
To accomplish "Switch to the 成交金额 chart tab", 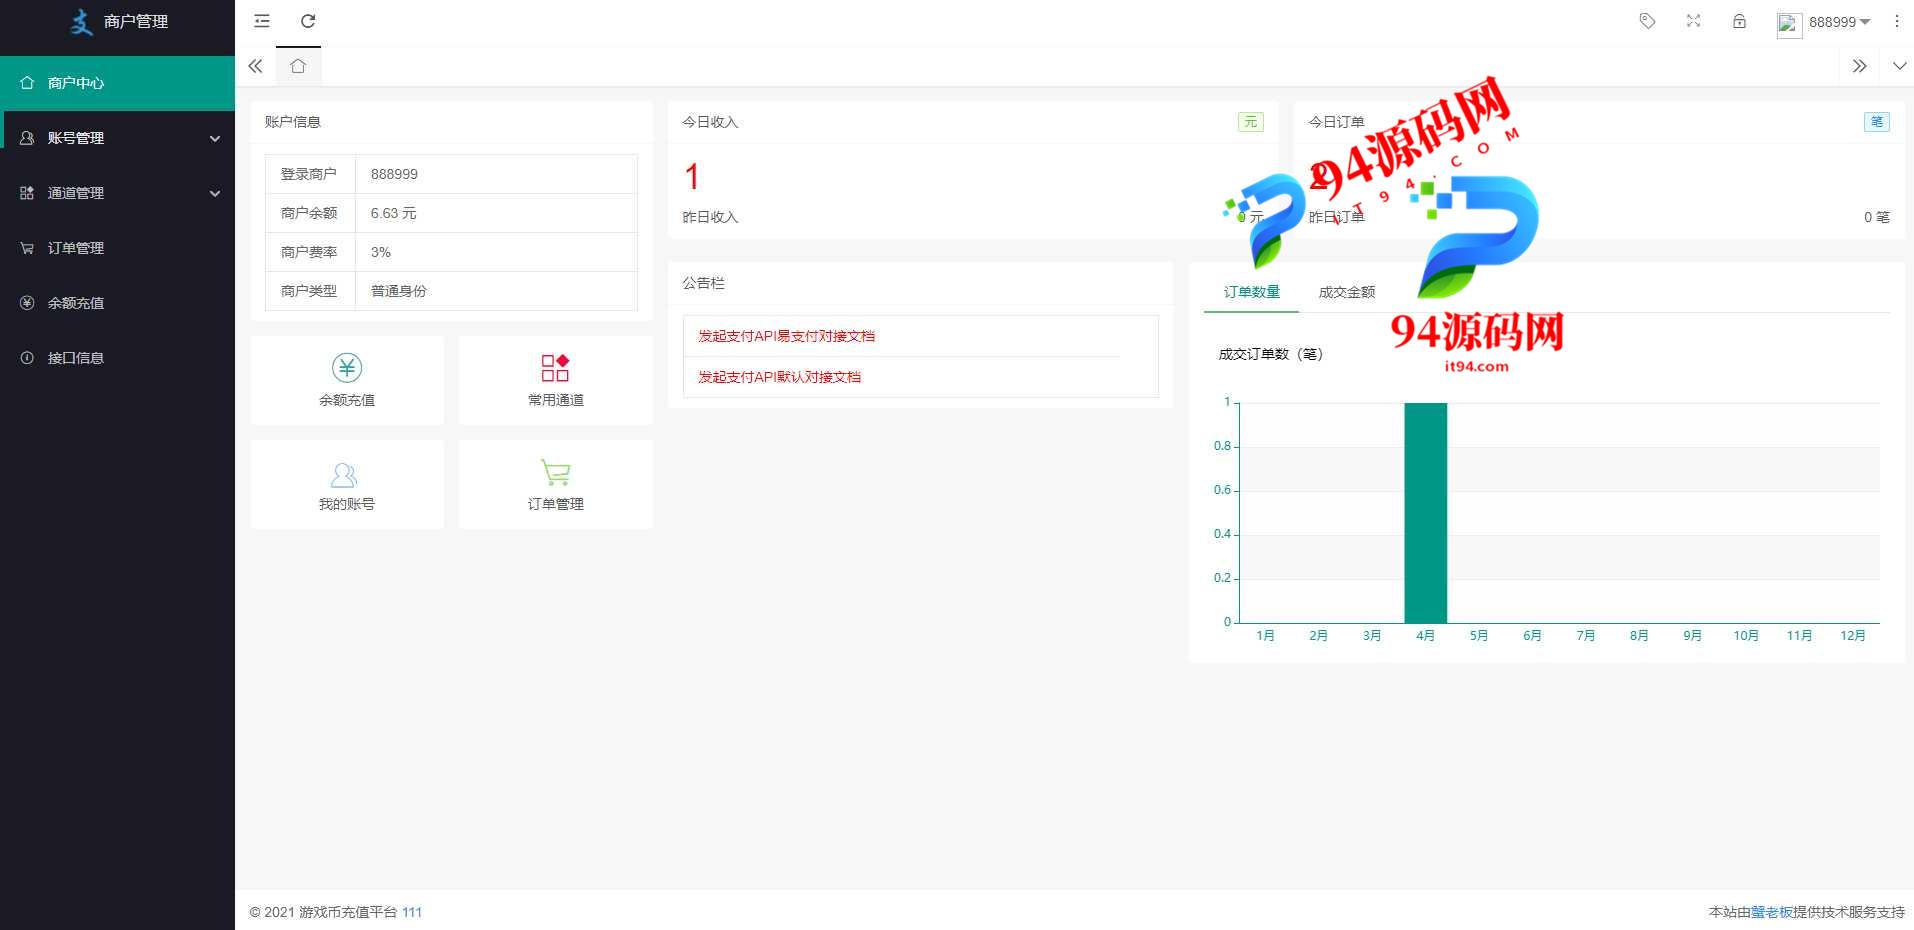I will coord(1347,292).
